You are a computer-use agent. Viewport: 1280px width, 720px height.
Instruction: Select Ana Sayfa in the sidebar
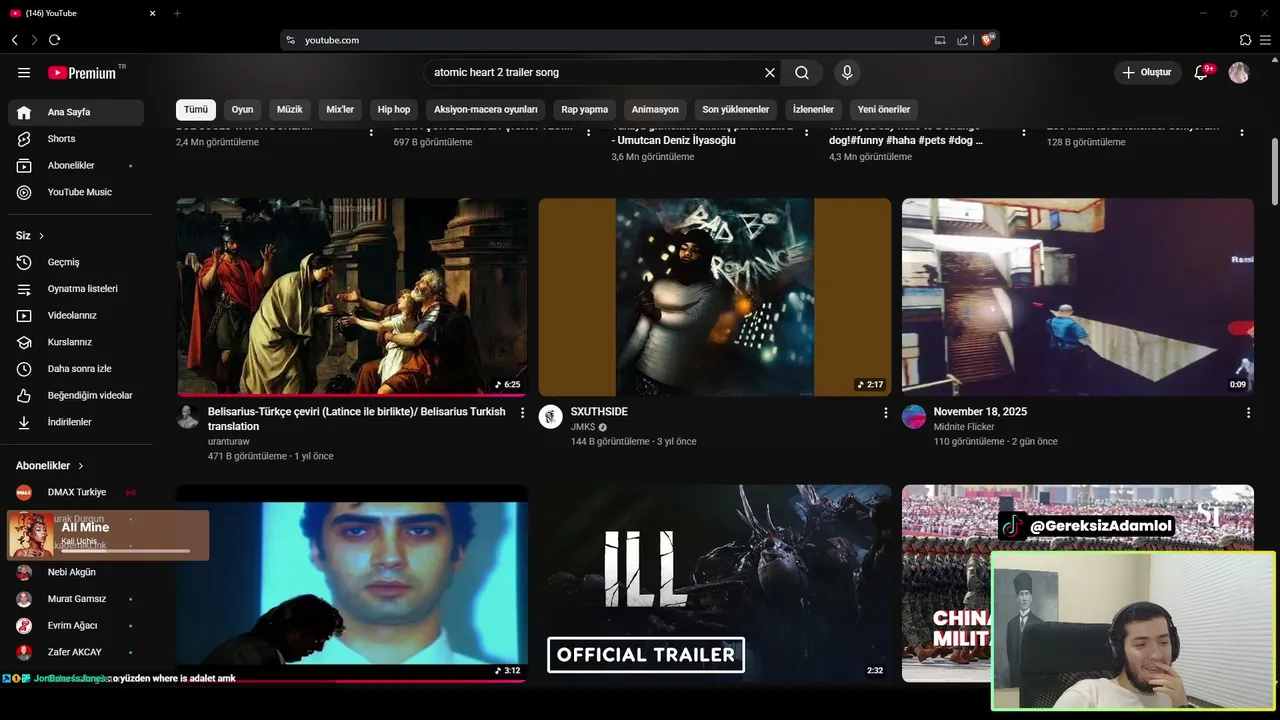point(76,112)
